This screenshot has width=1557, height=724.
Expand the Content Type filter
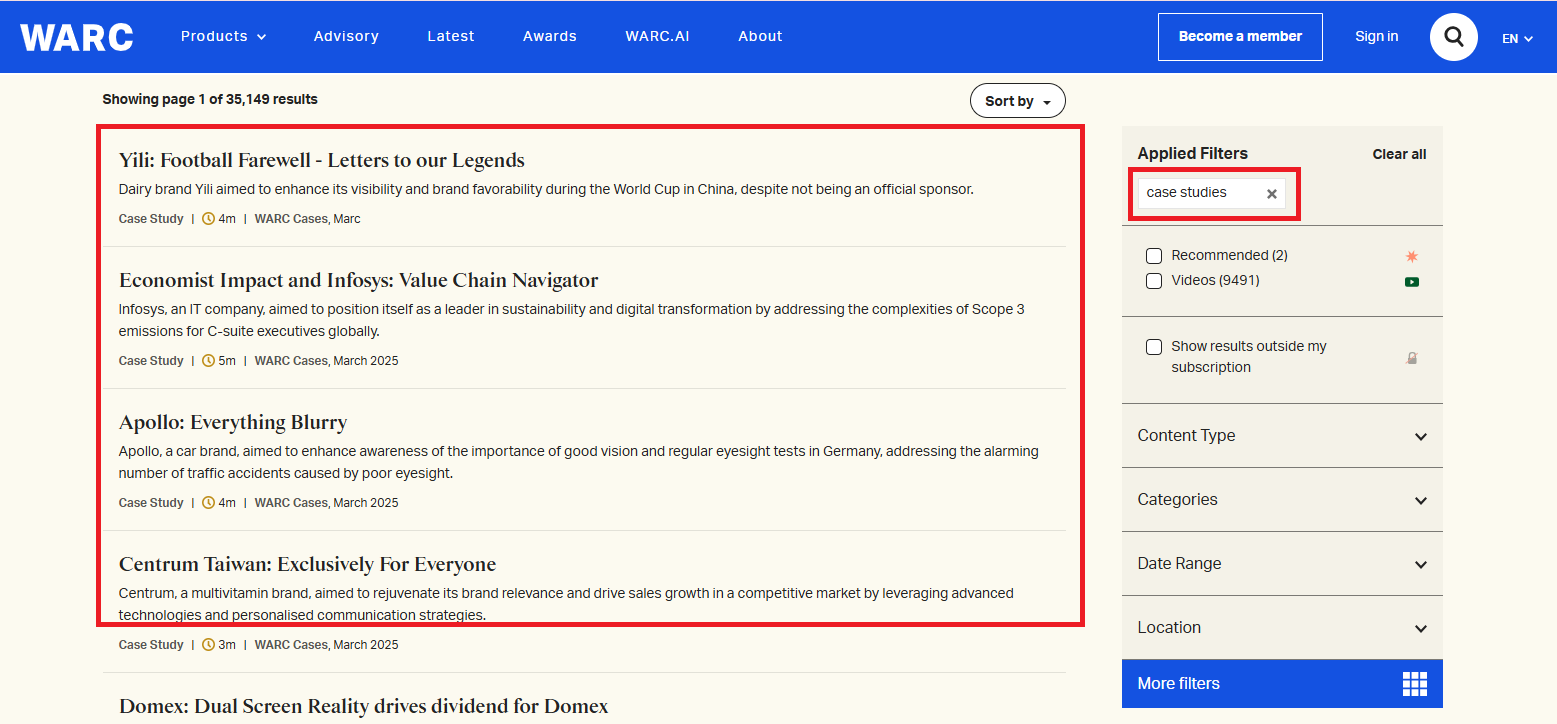click(1282, 436)
